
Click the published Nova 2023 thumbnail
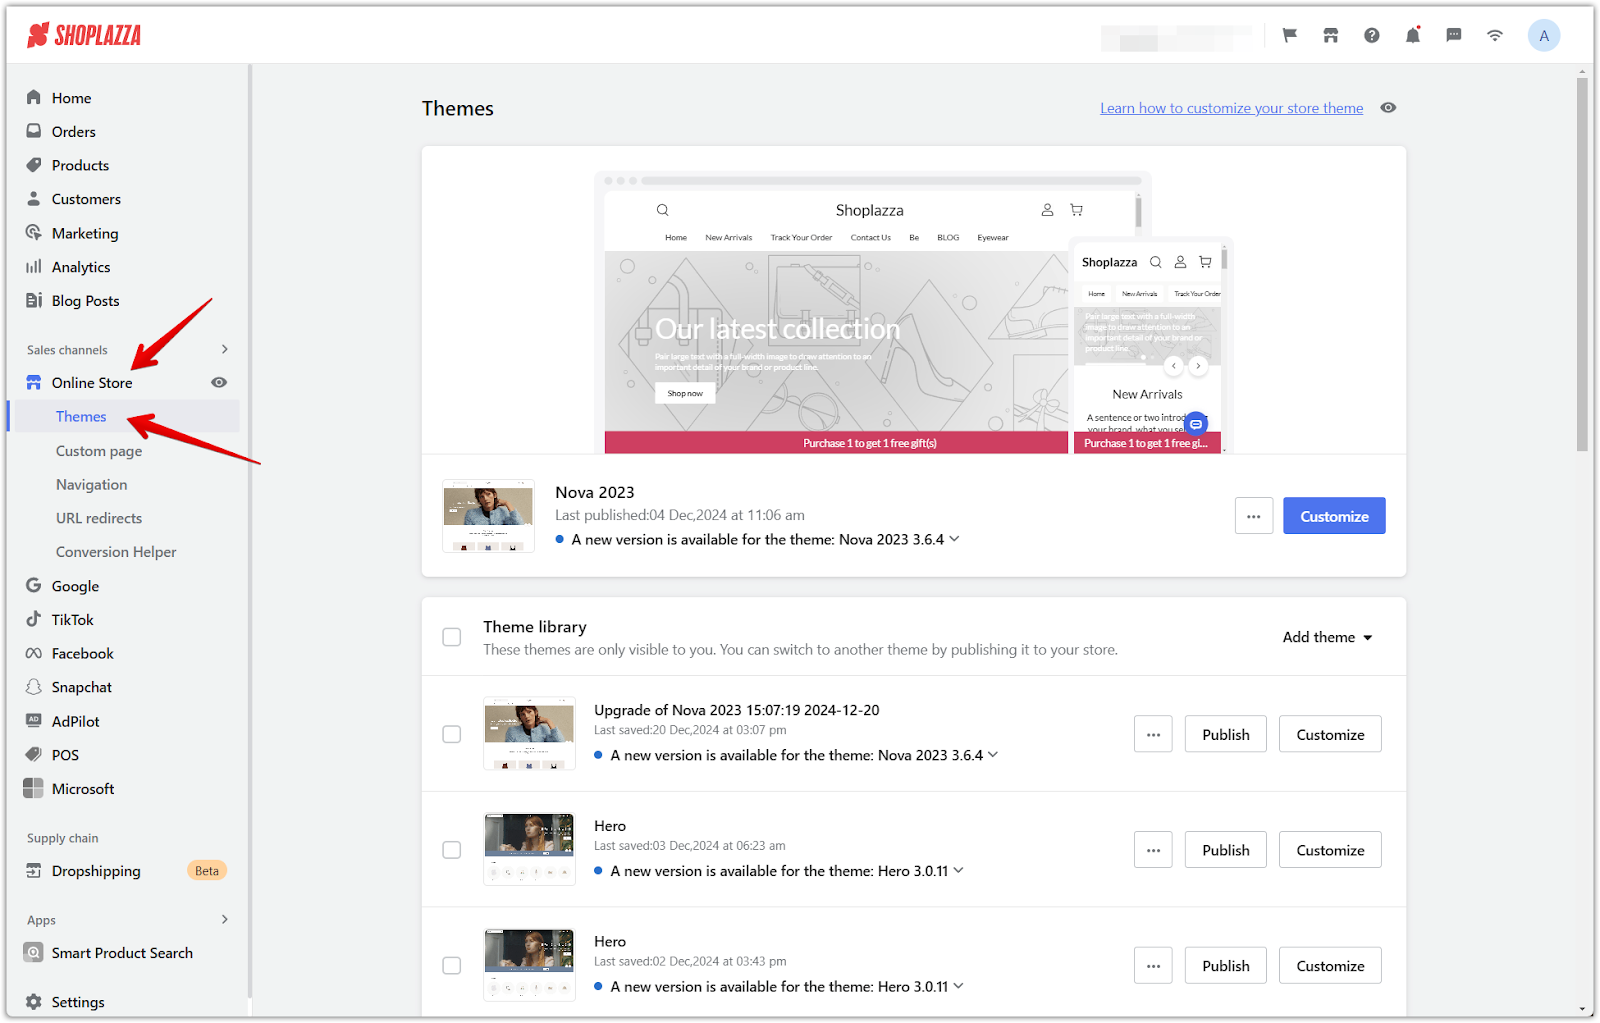(x=488, y=516)
